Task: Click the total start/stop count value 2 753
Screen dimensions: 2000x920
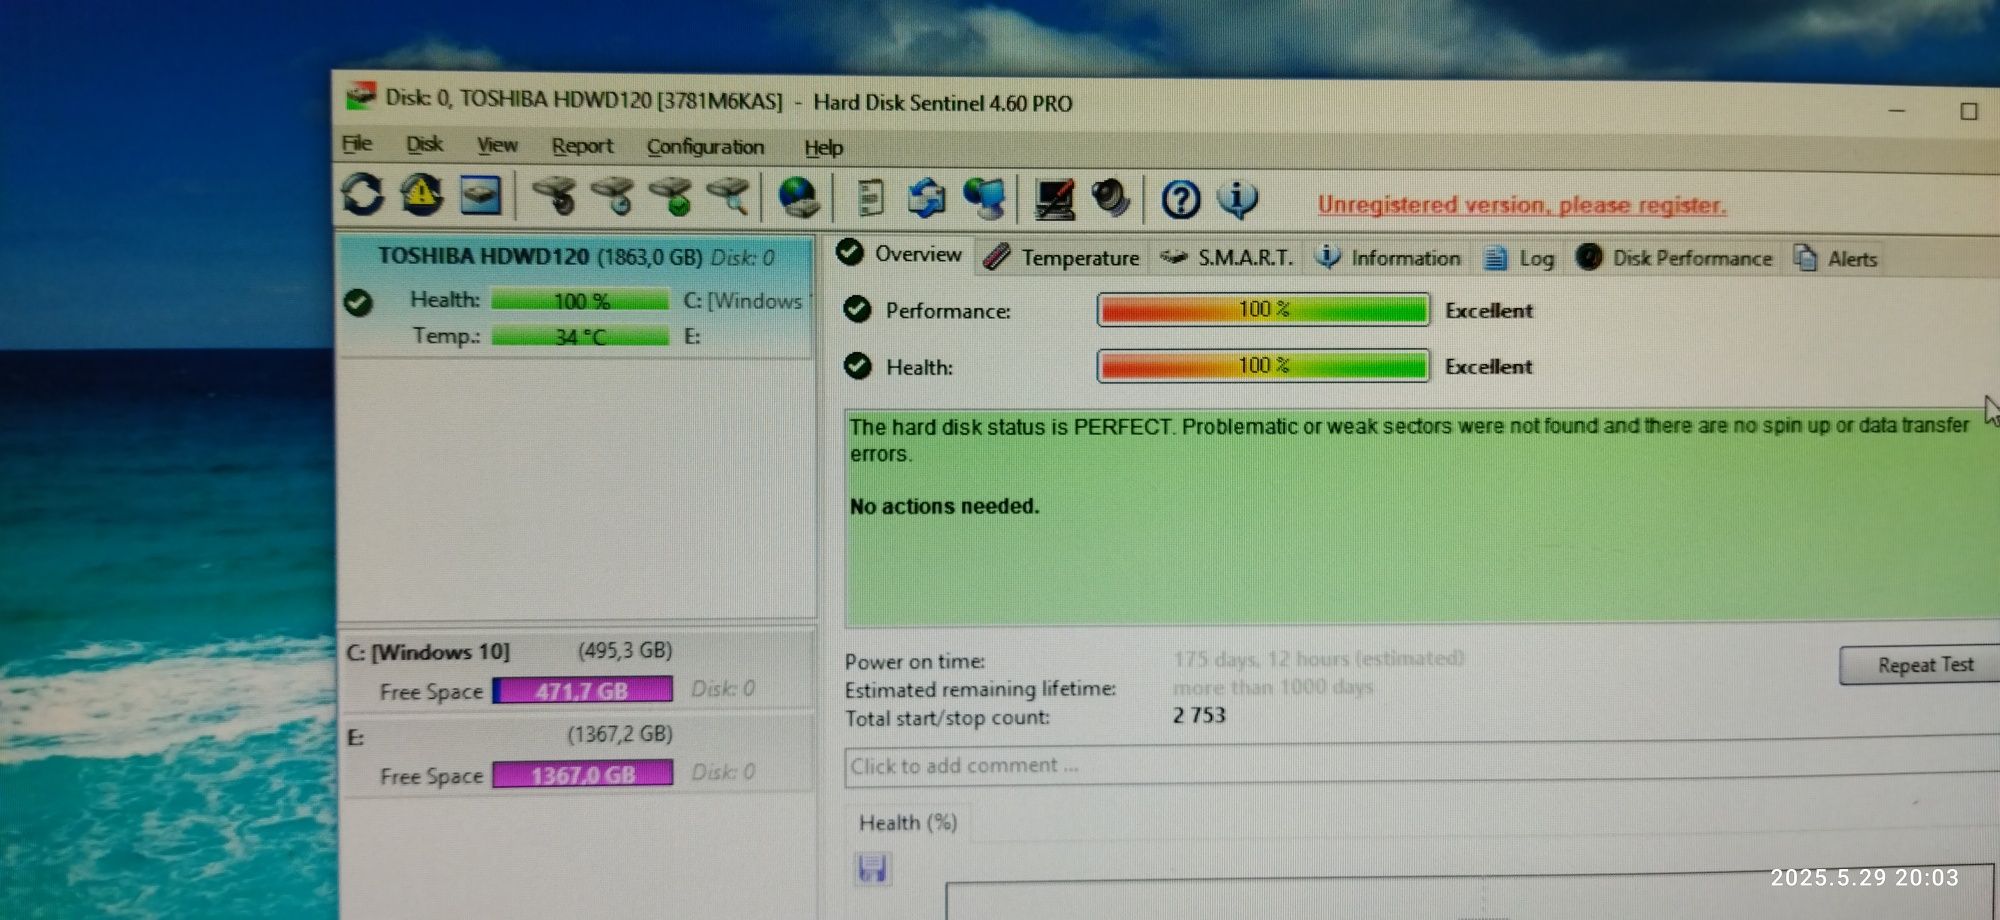Action: 1199,715
